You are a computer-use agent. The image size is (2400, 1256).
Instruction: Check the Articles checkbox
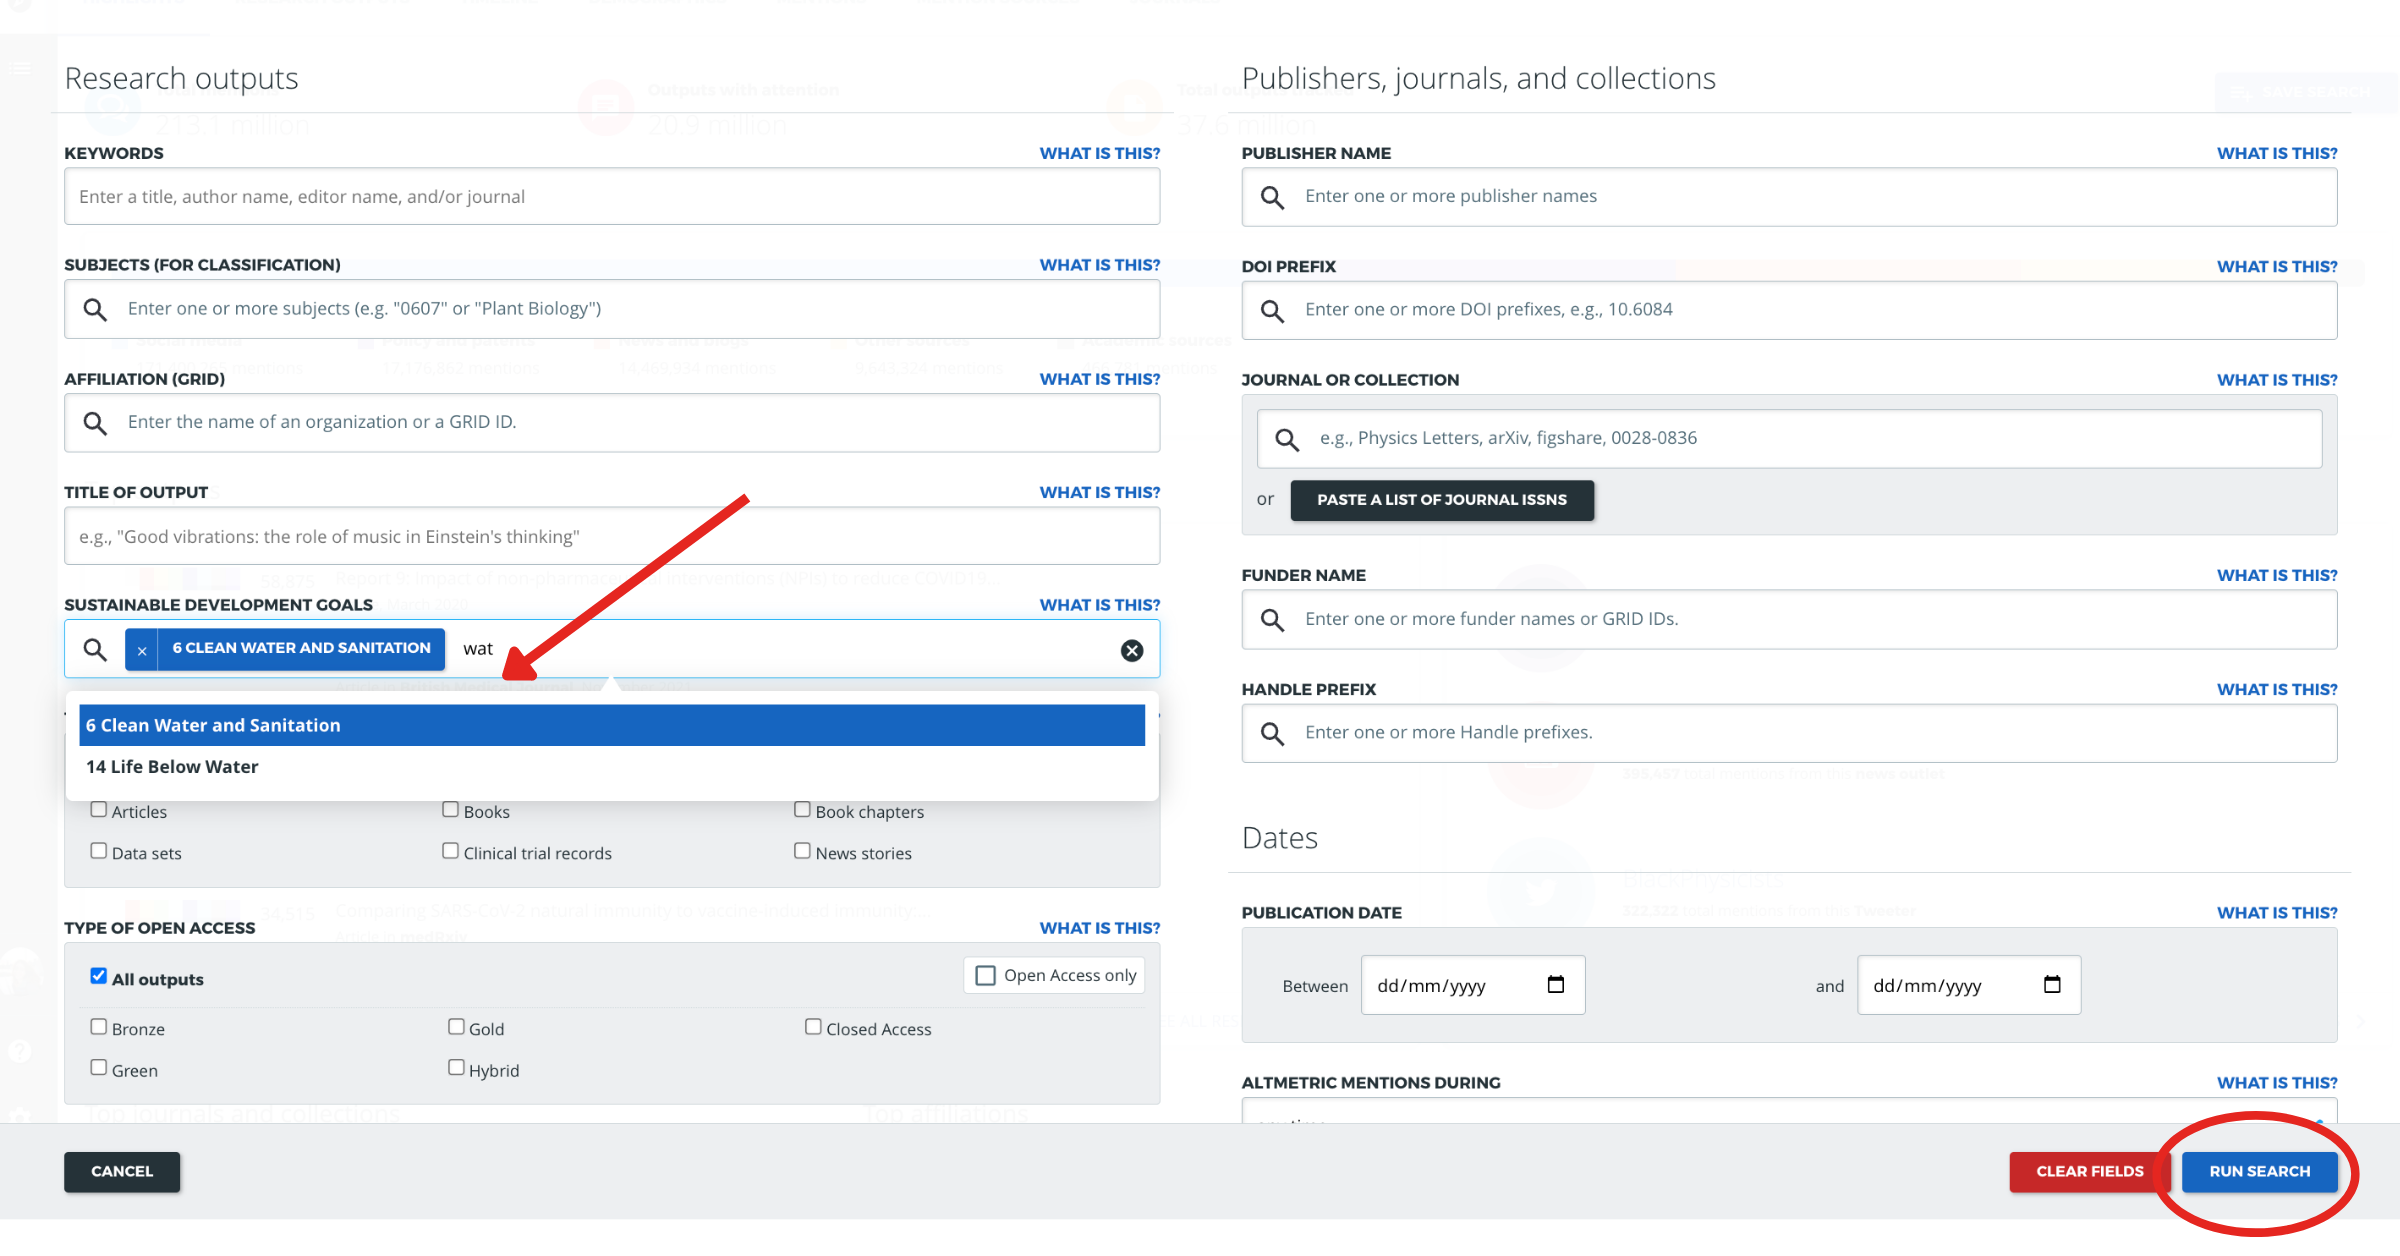(98, 809)
